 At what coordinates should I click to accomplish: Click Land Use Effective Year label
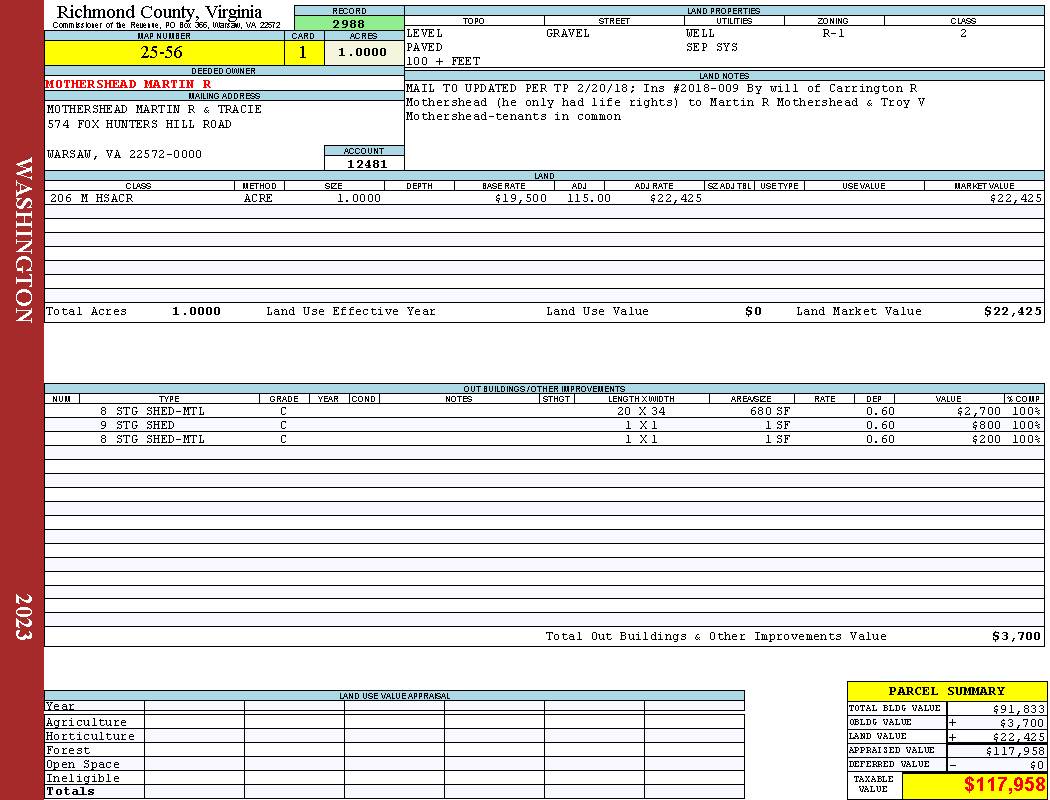tap(351, 311)
